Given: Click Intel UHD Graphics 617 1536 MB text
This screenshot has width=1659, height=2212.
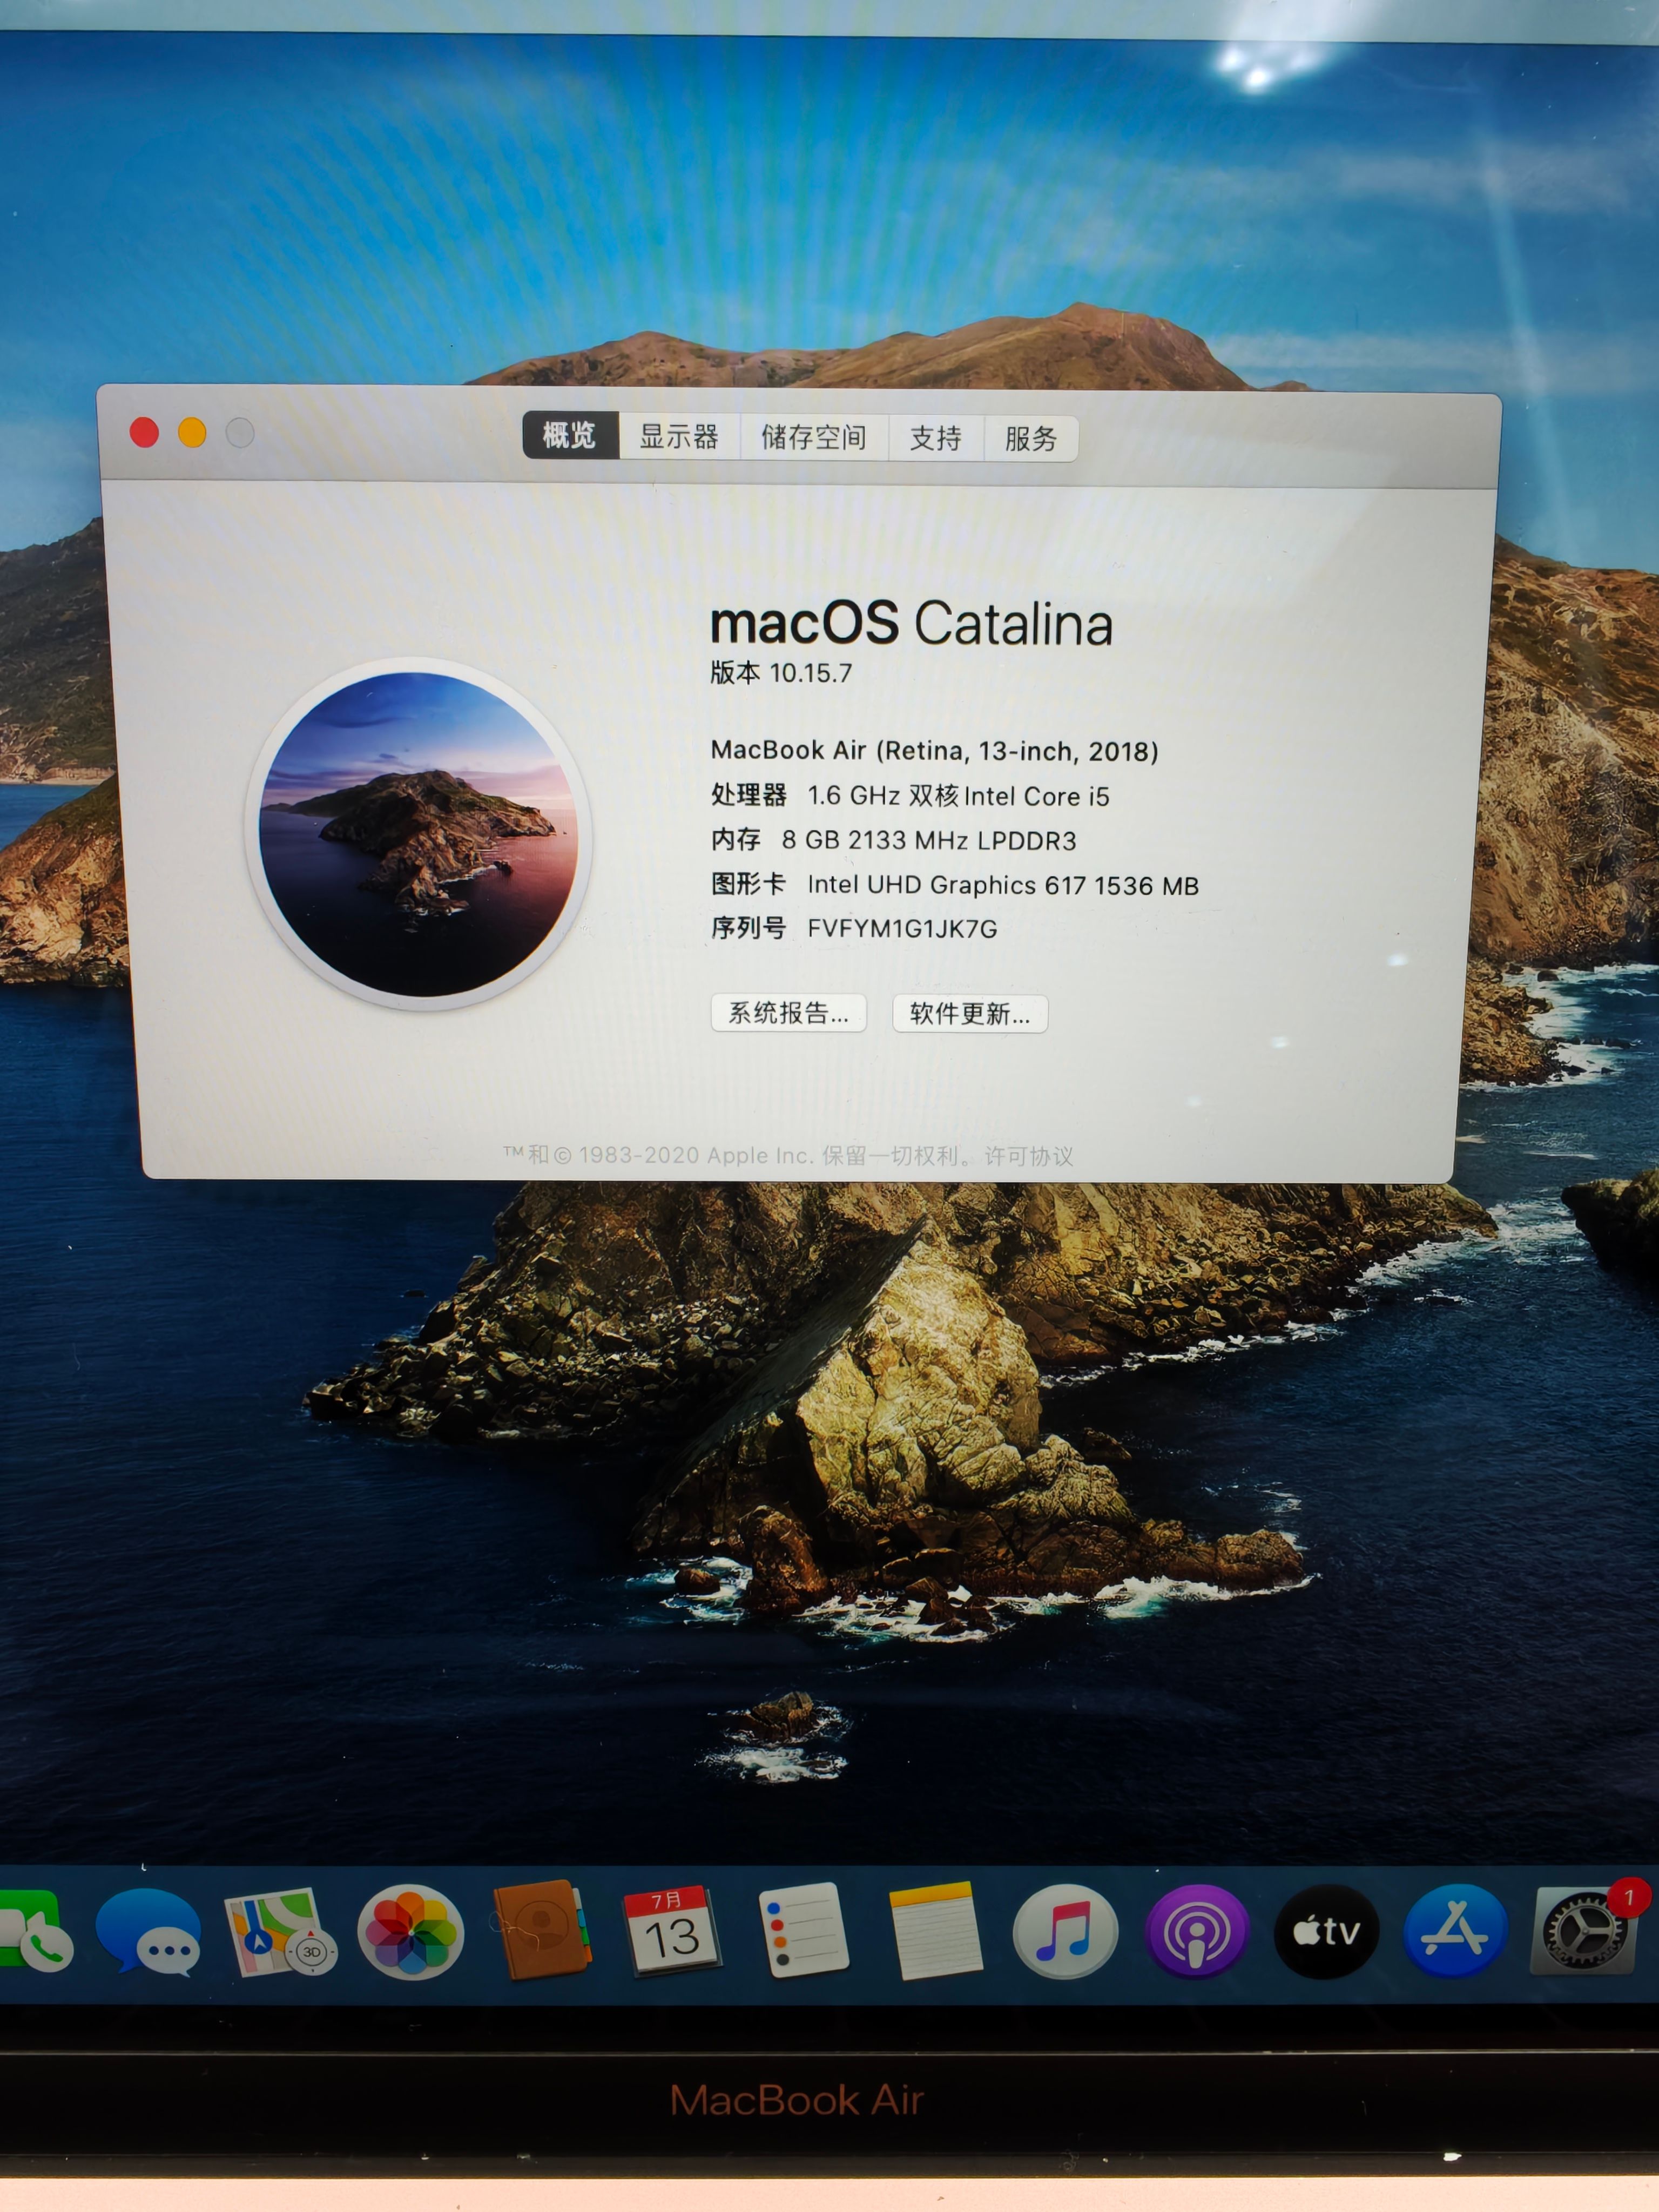Looking at the screenshot, I should pos(1003,885).
